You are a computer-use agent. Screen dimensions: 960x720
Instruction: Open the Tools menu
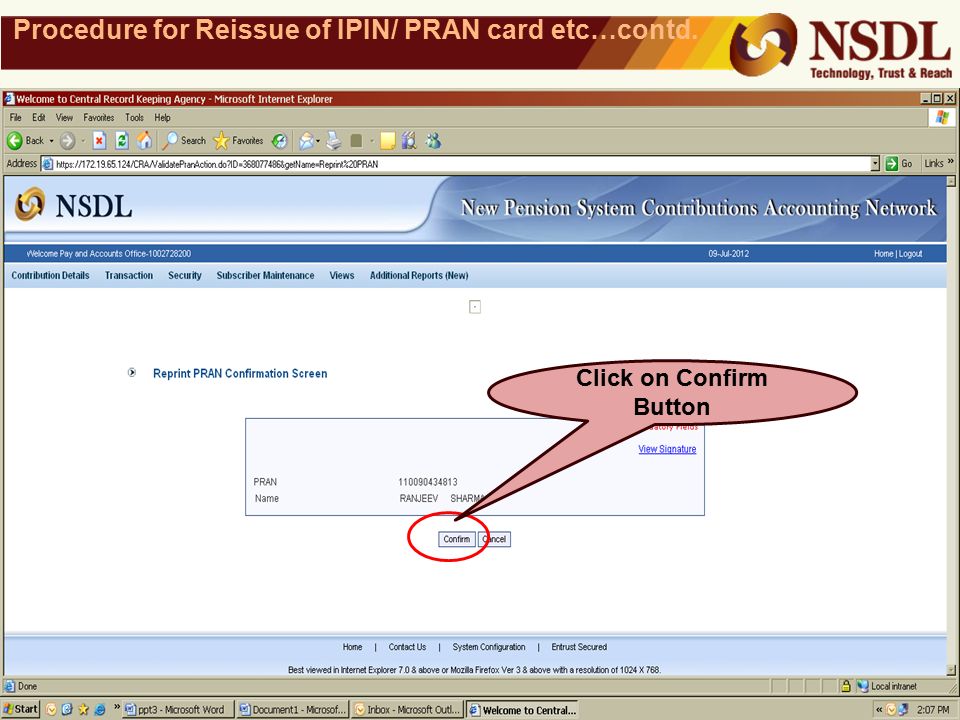click(134, 118)
